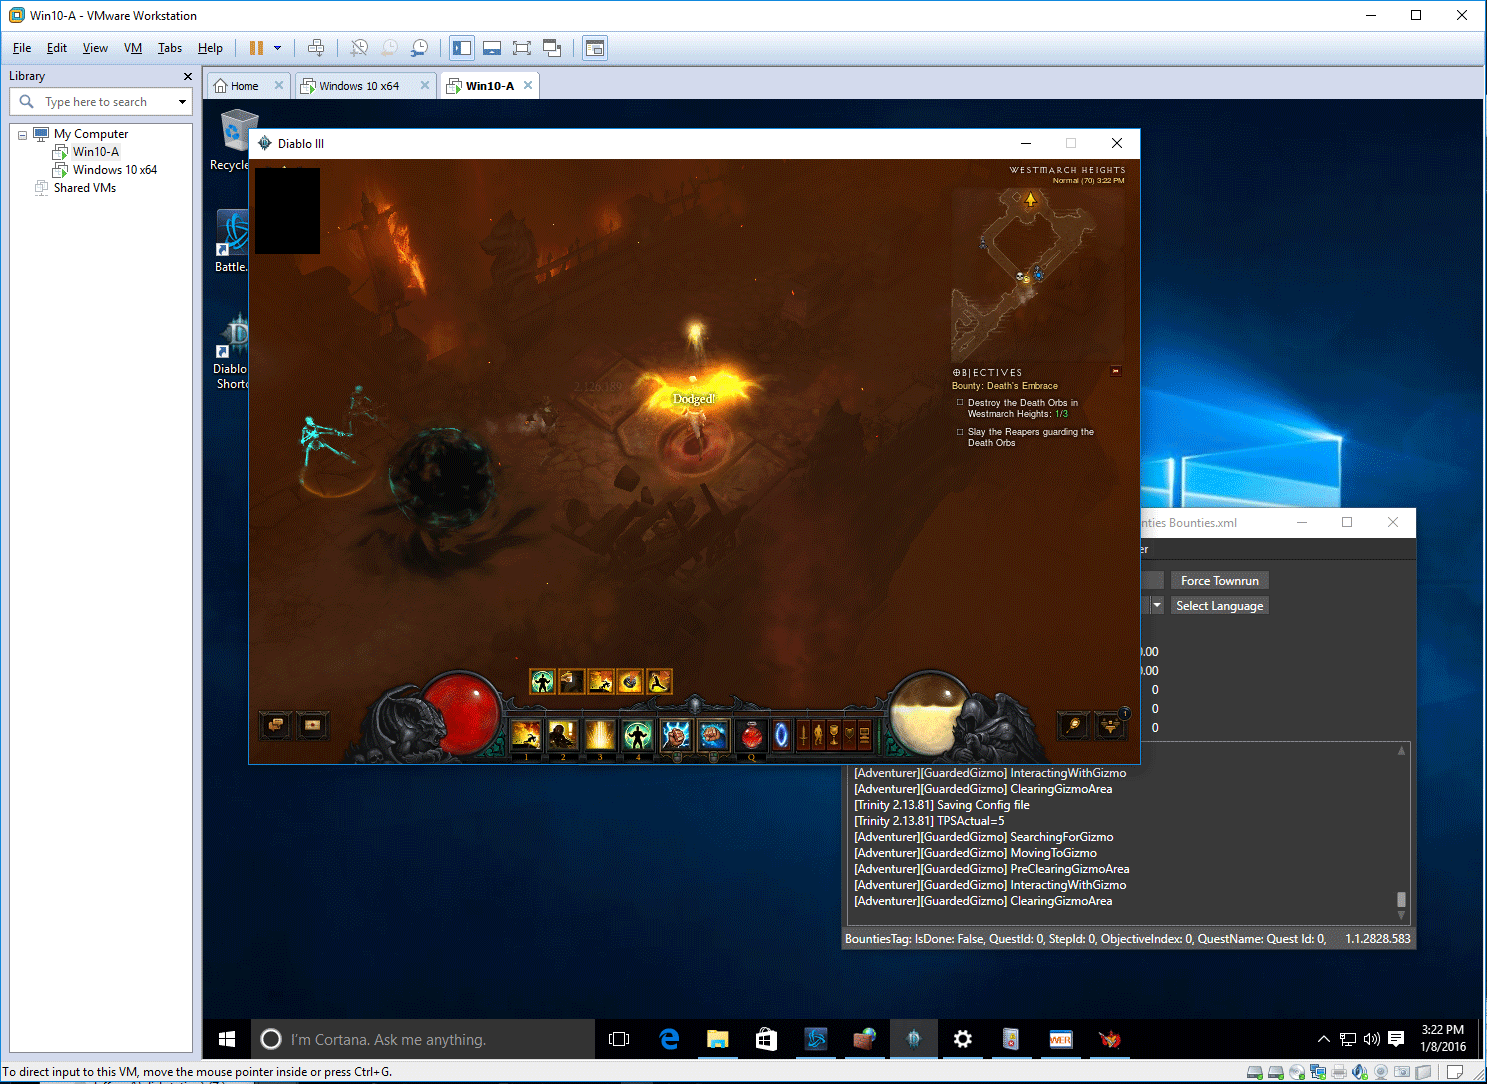Open the Action Center notification icon
The image size is (1487, 1084).
point(1396,1040)
